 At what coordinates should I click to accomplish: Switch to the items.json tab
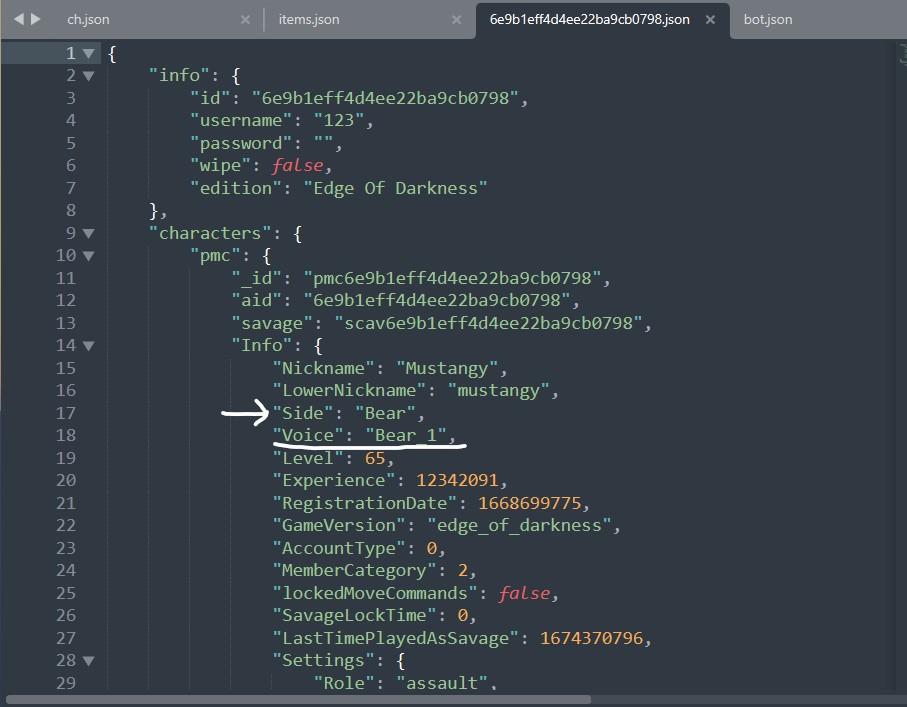point(309,19)
